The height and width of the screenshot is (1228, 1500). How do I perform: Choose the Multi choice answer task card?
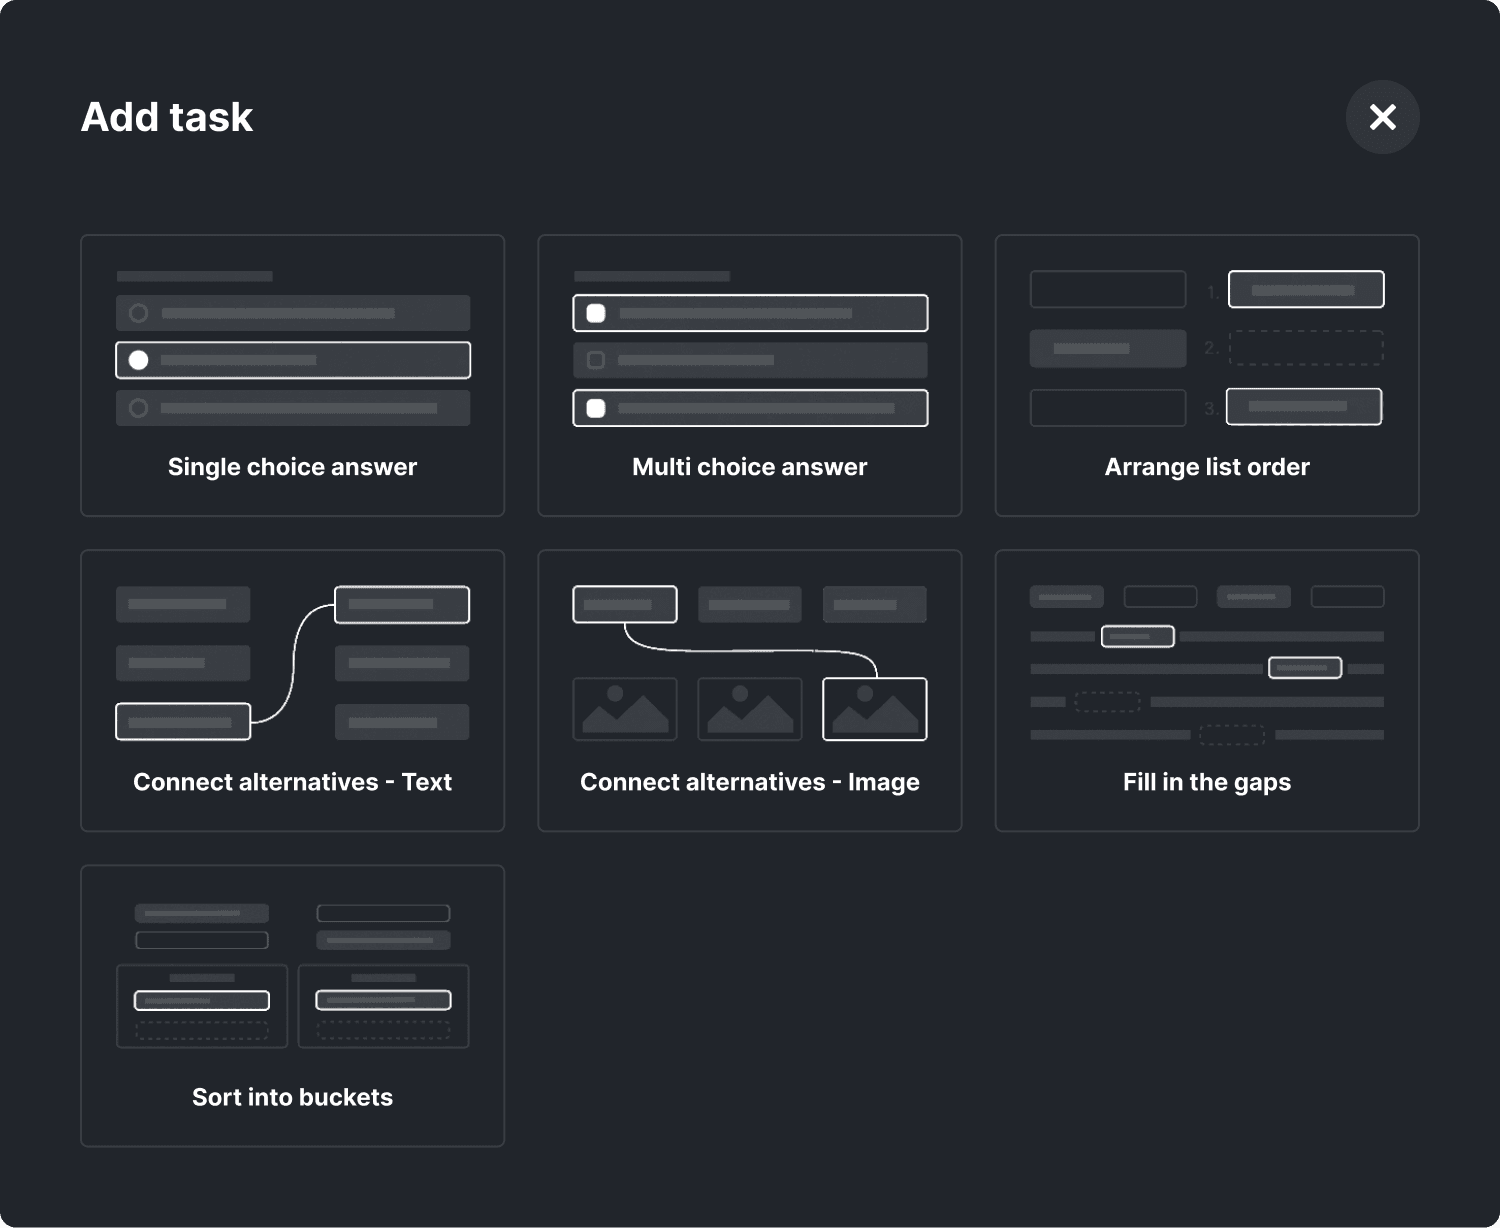750,376
